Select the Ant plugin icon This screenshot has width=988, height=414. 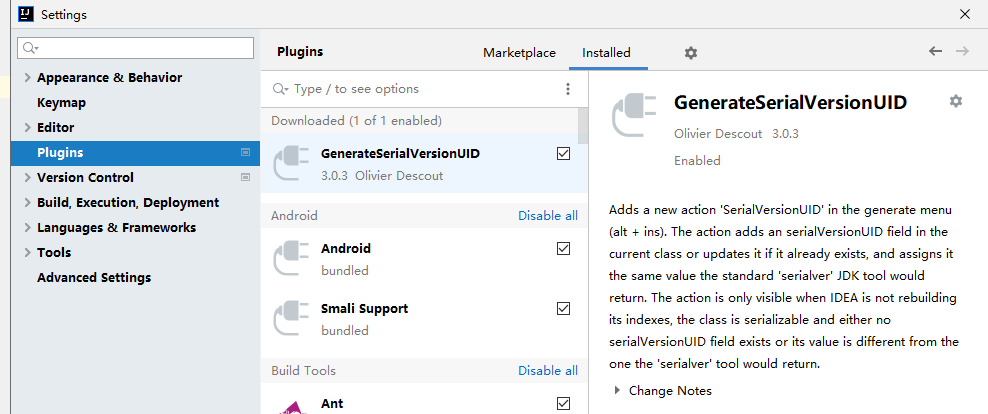(291, 405)
